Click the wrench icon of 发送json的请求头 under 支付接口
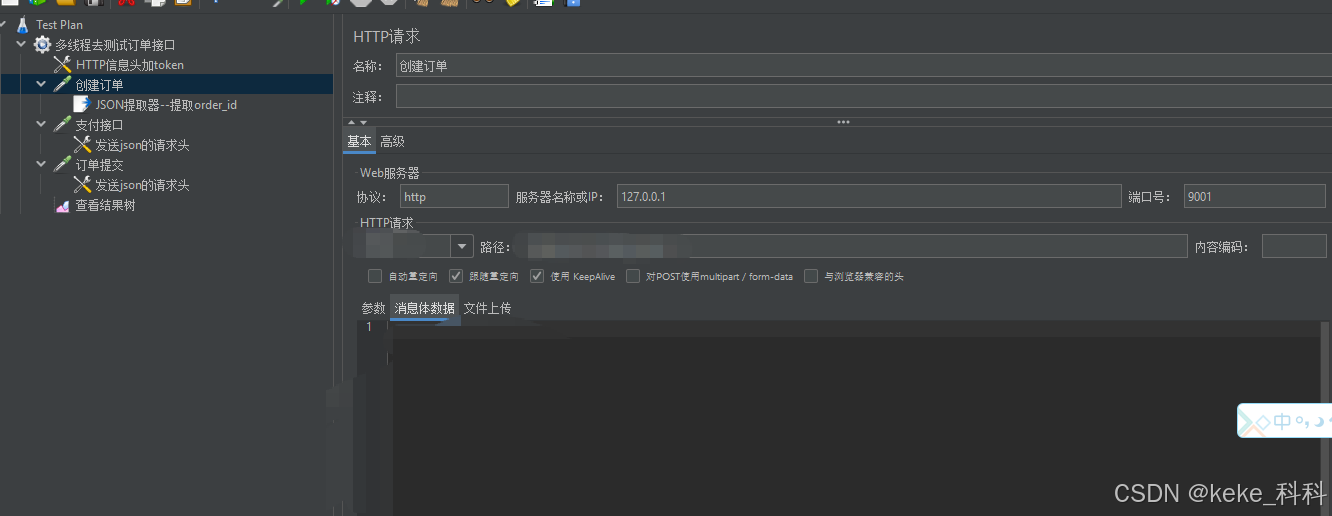The width and height of the screenshot is (1332, 516). (x=82, y=145)
